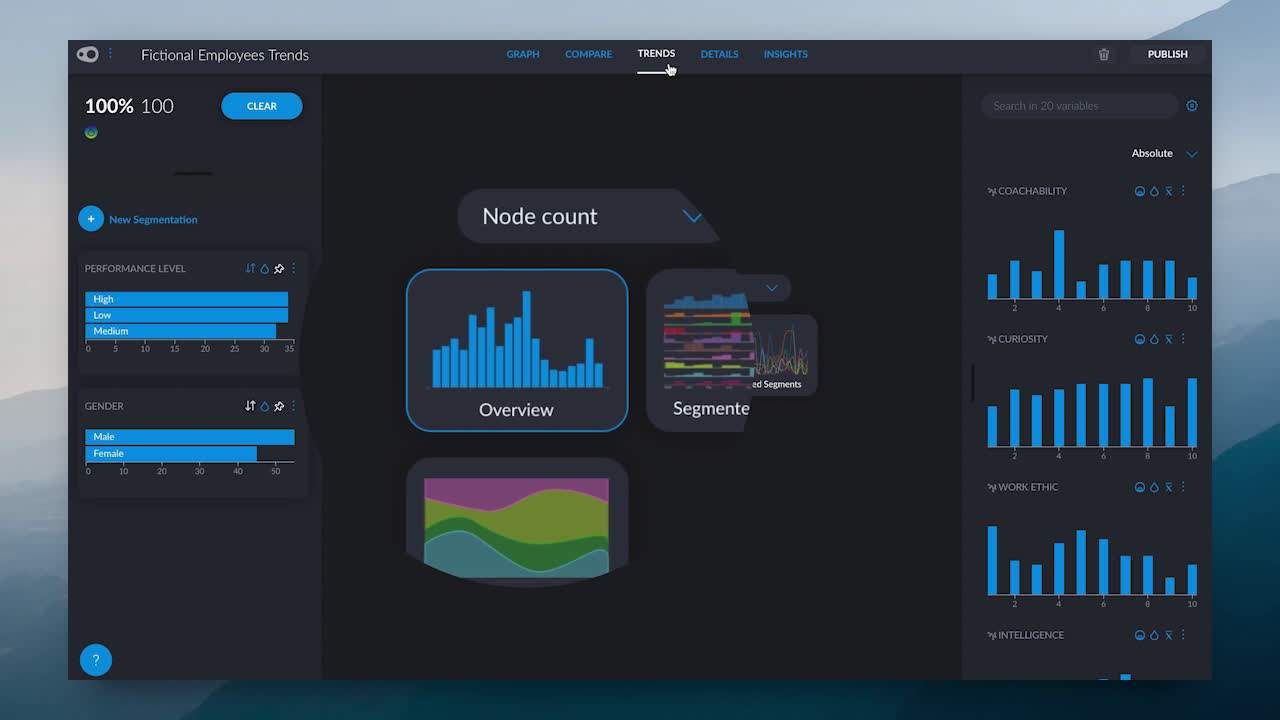Select the Trends tab

[x=656, y=53]
